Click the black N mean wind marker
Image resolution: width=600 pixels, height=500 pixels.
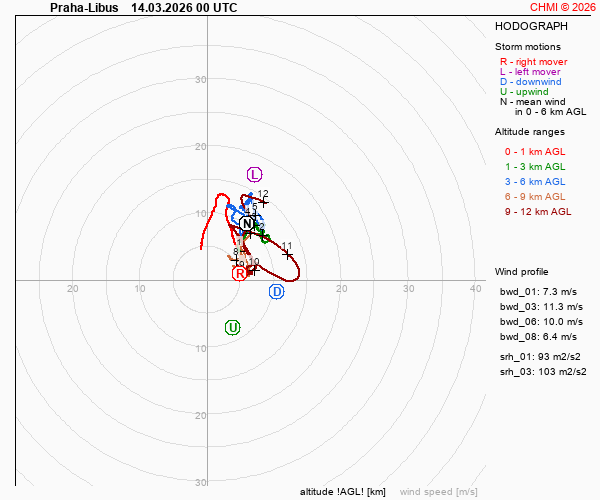tap(247, 224)
